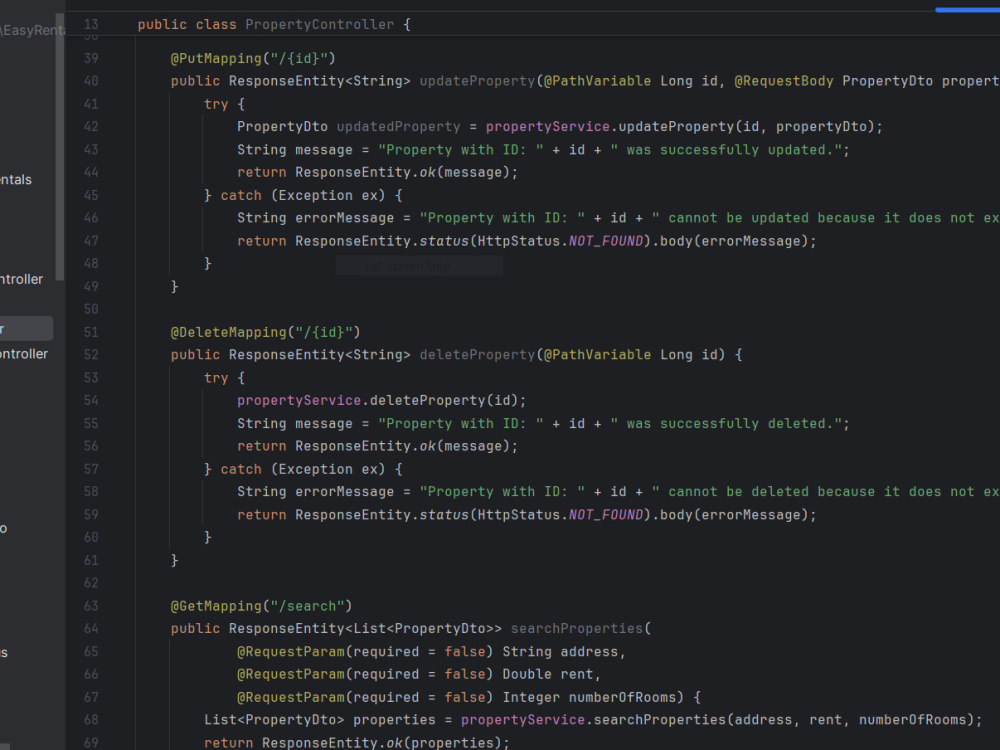Place cursor on updateProperty method name line 40
The image size is (1000, 750).
[477, 81]
